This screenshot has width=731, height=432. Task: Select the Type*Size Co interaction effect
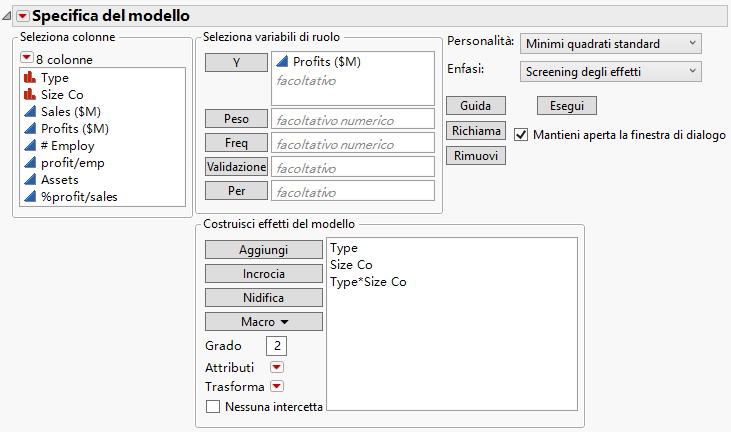[x=368, y=282]
